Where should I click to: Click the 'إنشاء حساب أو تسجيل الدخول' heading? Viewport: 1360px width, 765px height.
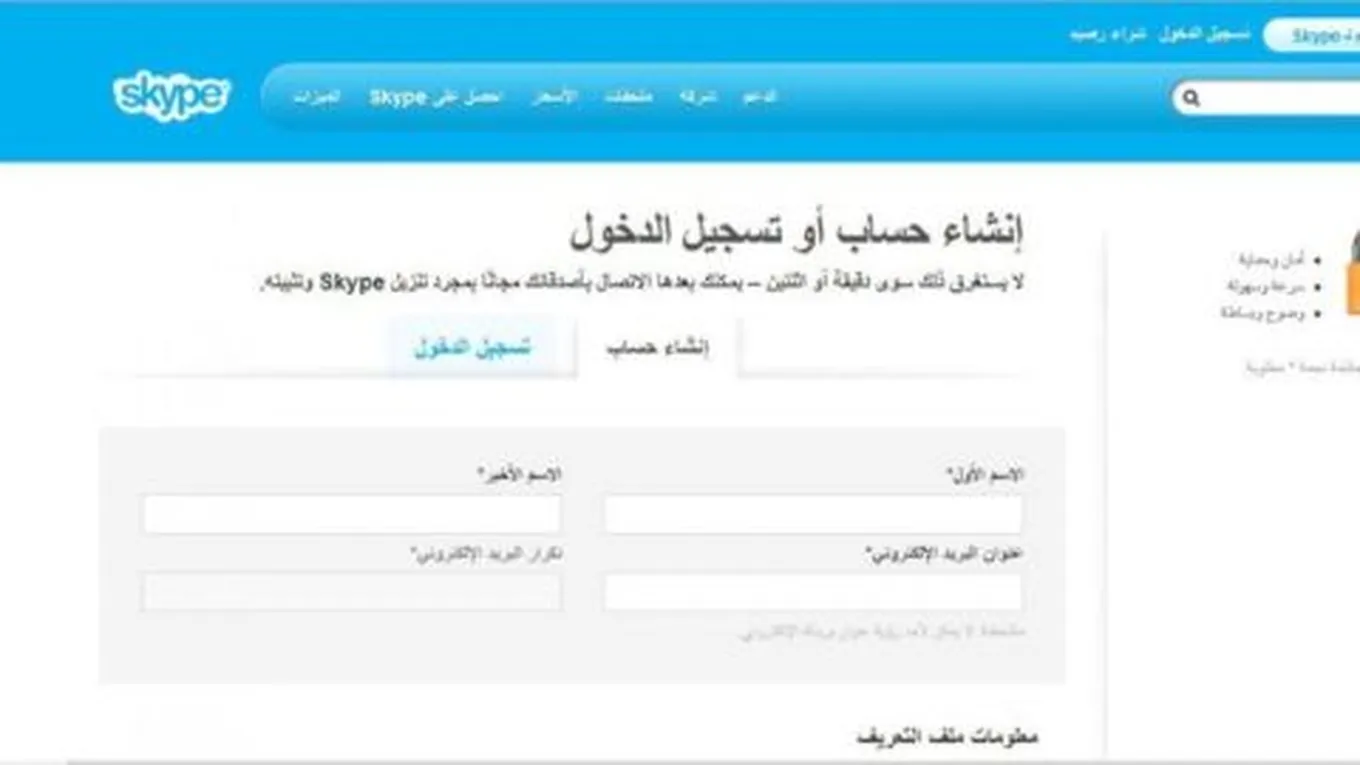[x=796, y=232]
